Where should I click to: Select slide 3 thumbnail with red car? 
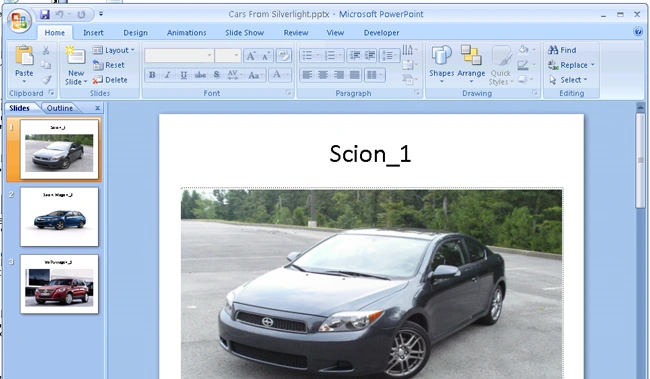(x=59, y=284)
